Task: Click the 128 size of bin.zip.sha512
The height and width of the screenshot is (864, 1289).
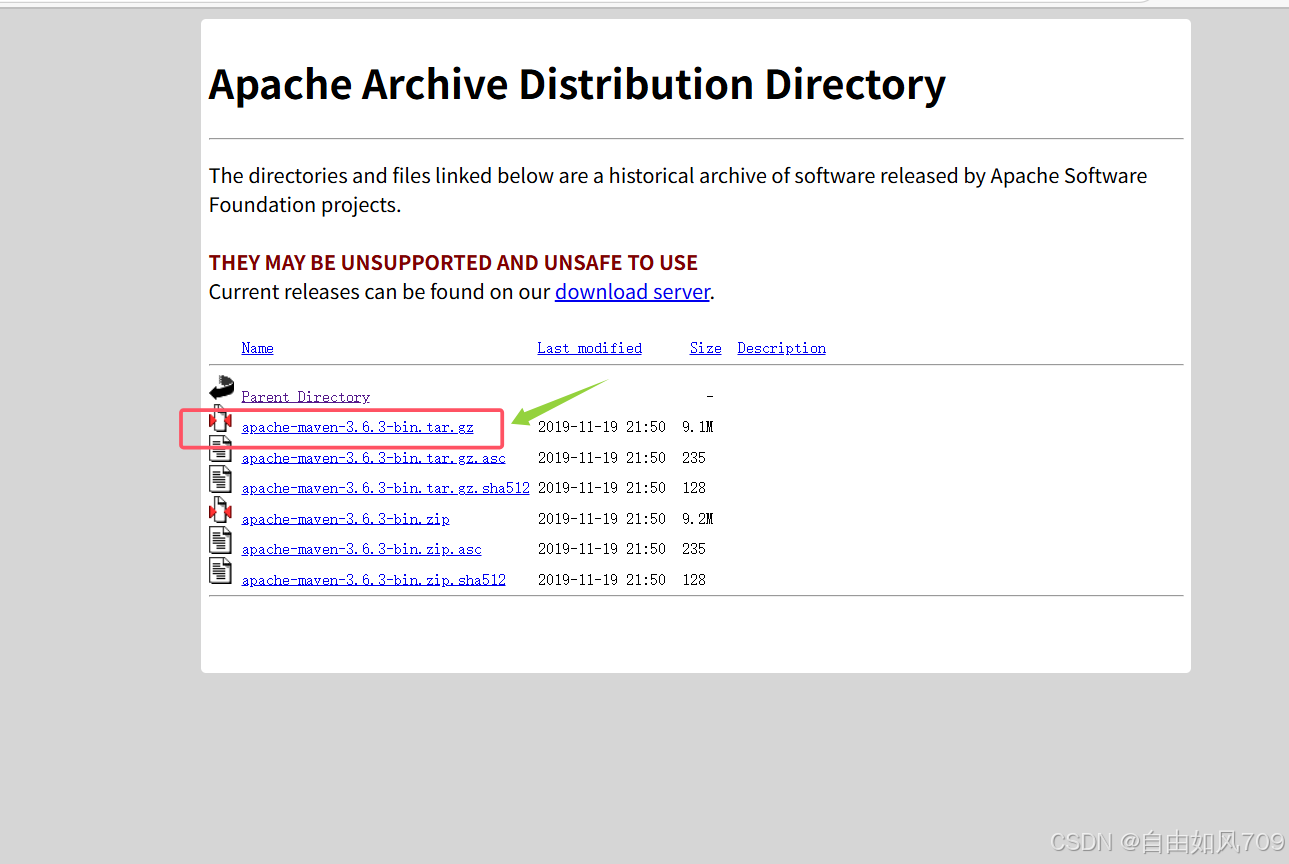Action: 694,580
